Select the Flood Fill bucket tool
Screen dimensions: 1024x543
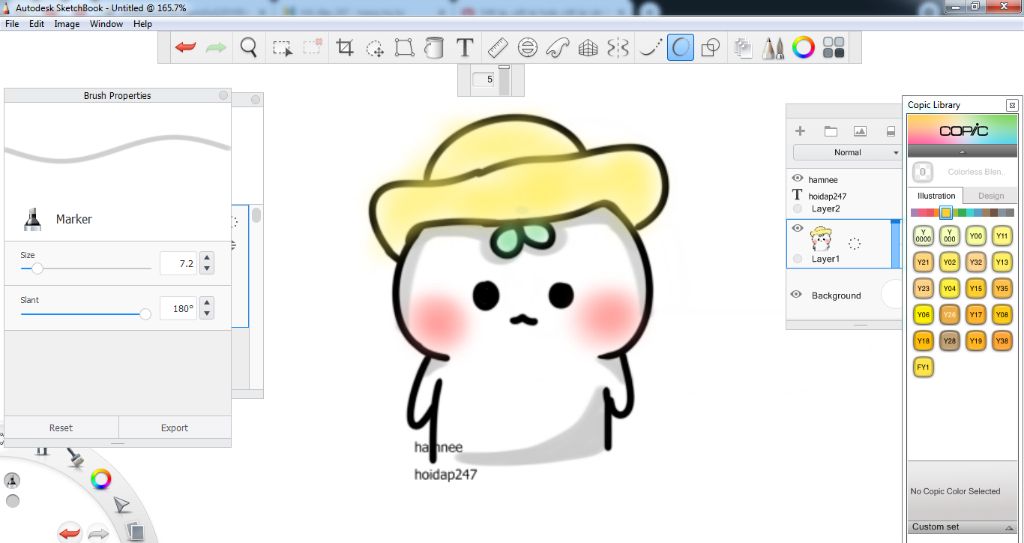point(434,48)
